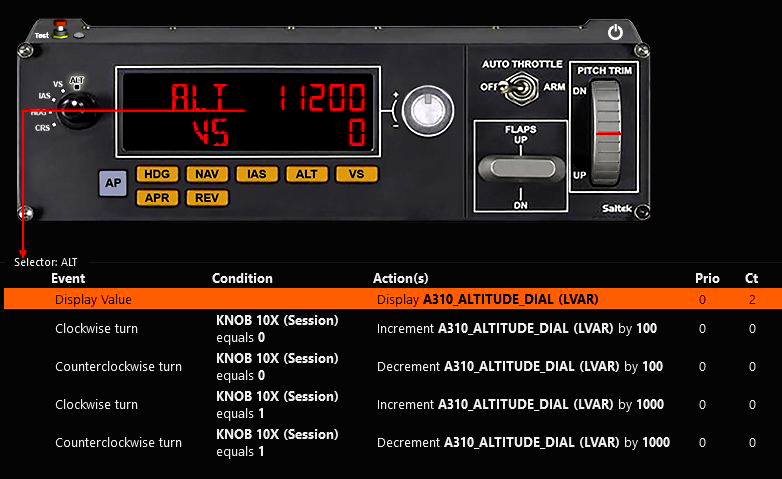Click the mode selector knob
The image size is (782, 479).
[73, 110]
